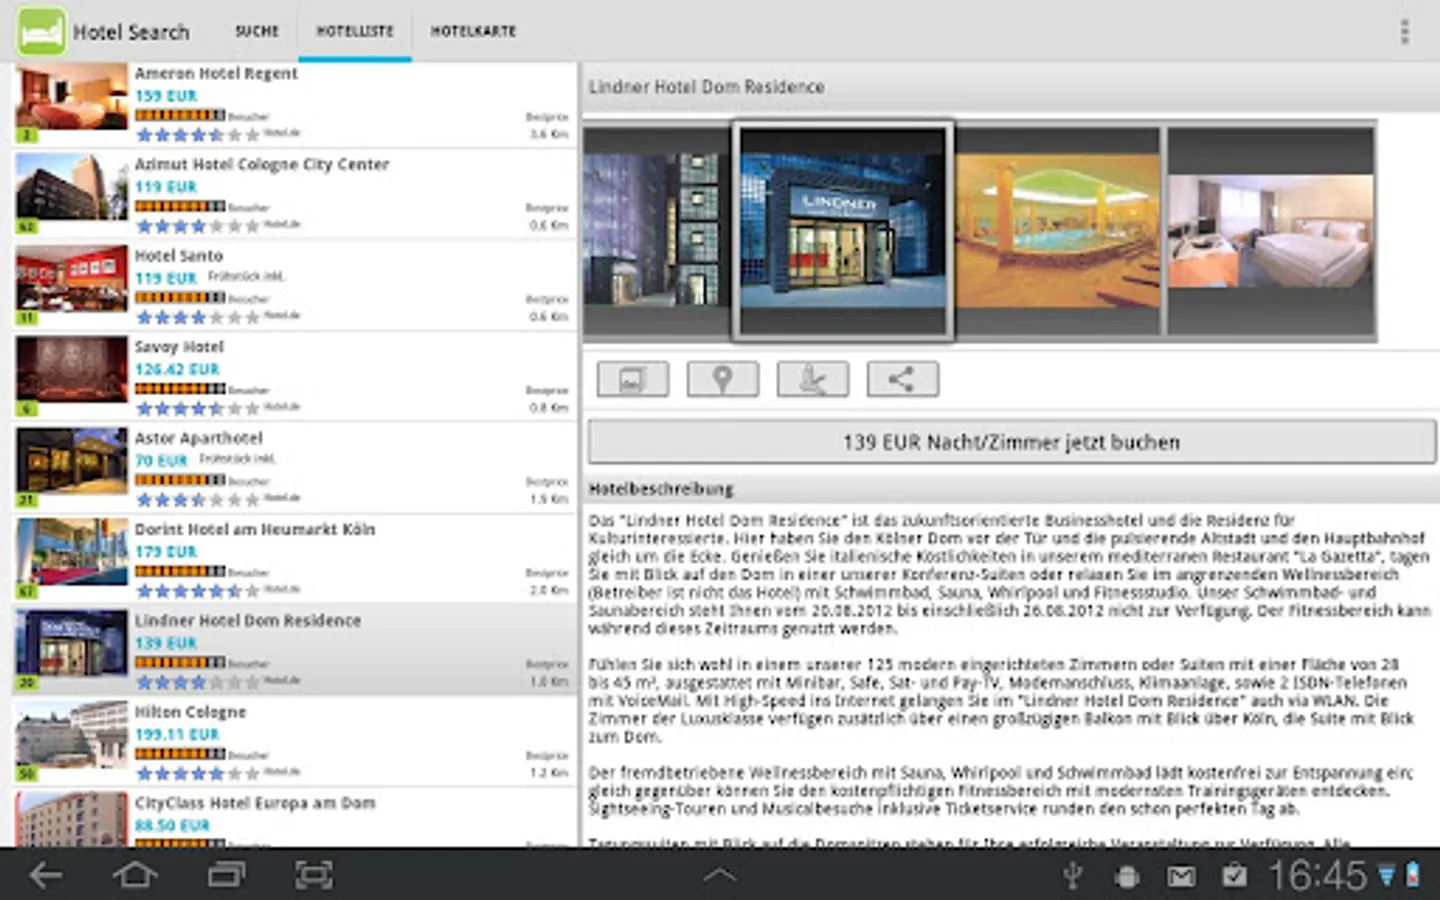Viewport: 1440px width, 900px height.
Task: Open Ameron Hotel Regent list entry
Action: pos(295,104)
